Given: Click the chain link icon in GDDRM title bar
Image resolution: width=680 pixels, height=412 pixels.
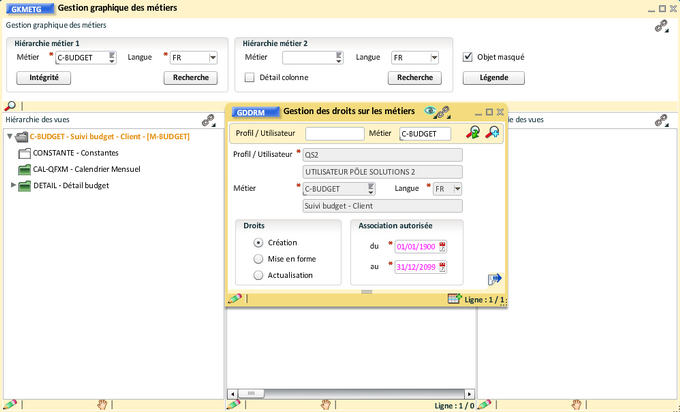Looking at the screenshot, I should [443, 112].
